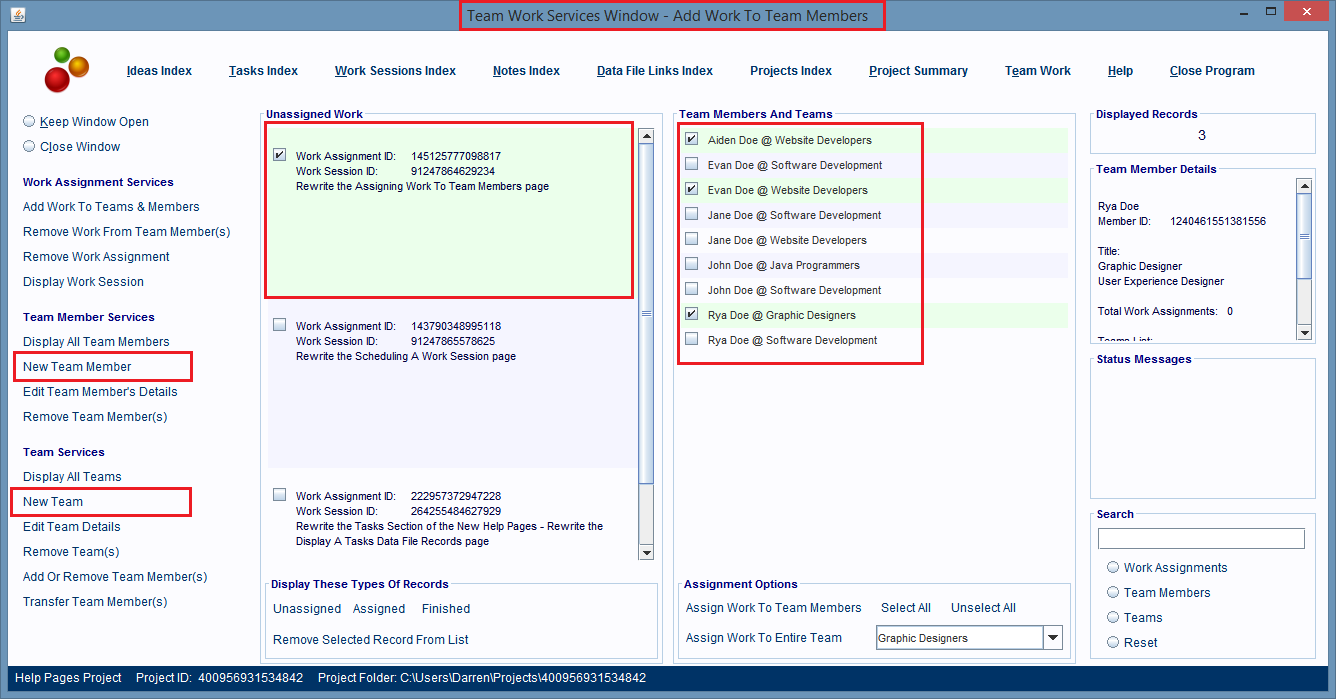Screen dimensions: 1336x699
Task: Click Select All in Assignment Options
Action: point(905,607)
